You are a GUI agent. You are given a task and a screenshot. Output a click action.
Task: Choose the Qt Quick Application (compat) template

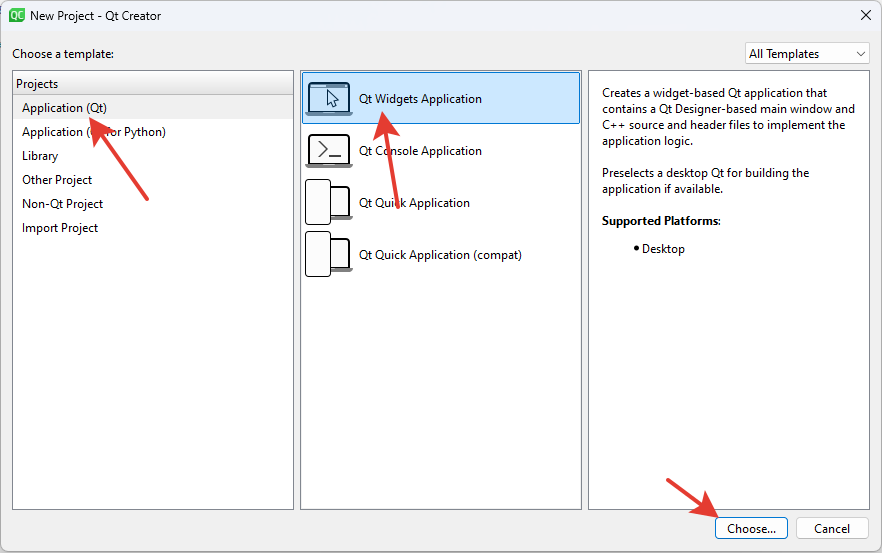click(441, 255)
